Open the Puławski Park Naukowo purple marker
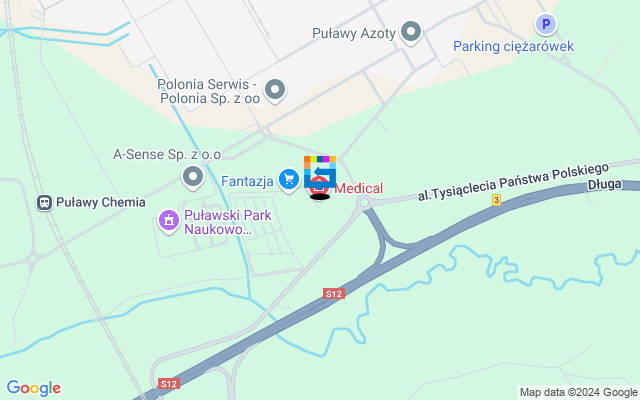Screen dimensions: 640x400 pos(169,221)
